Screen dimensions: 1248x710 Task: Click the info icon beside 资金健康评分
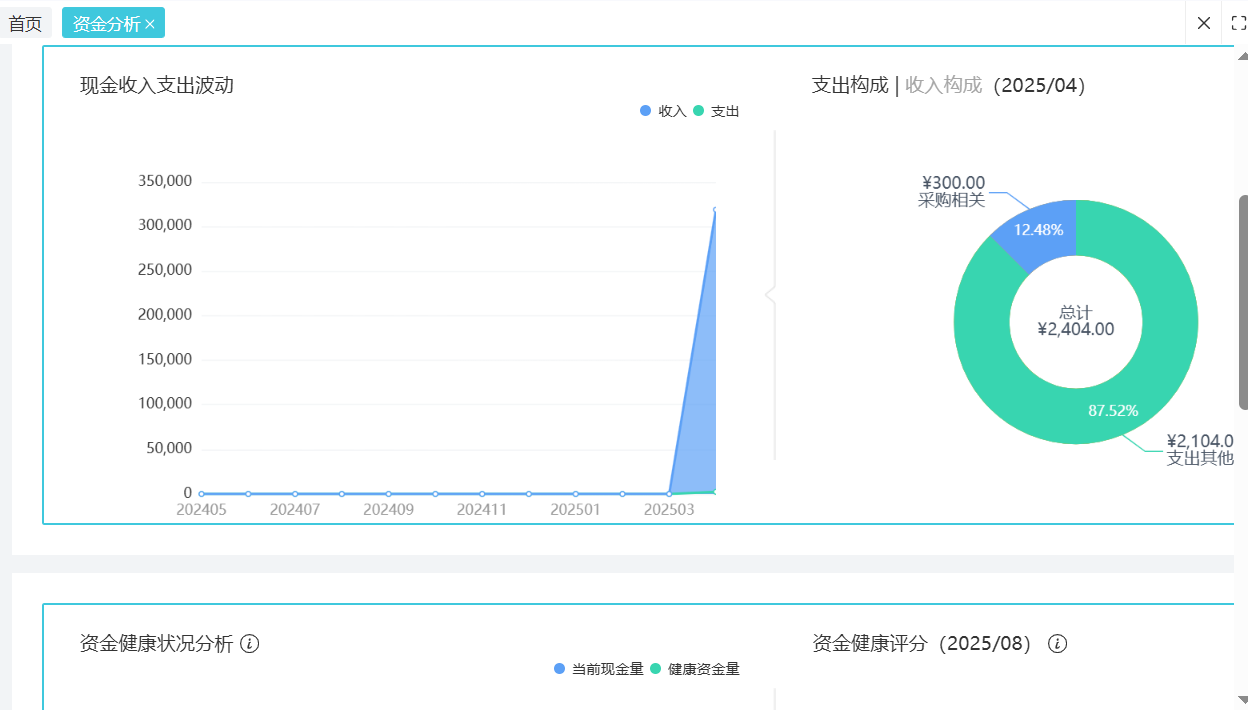click(1057, 644)
